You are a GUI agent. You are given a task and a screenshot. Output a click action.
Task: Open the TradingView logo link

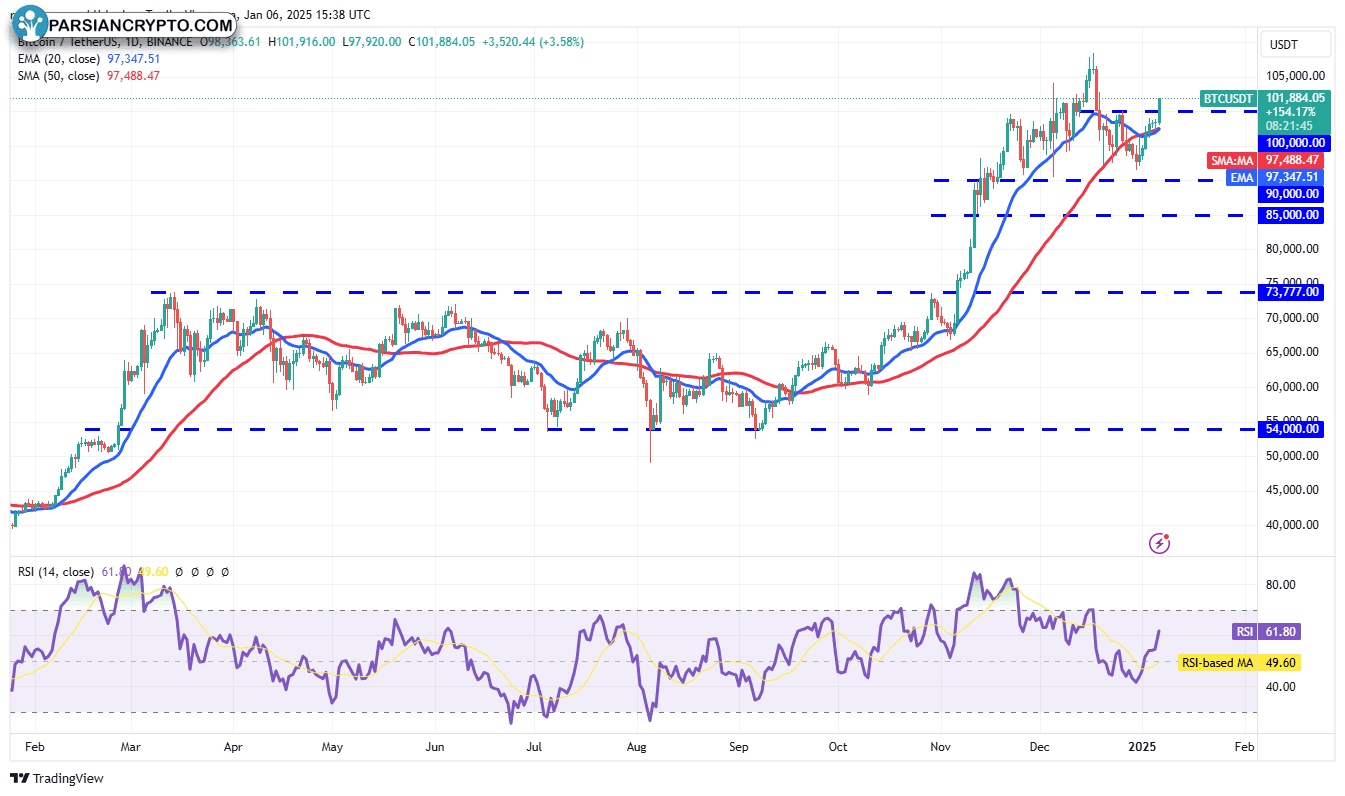(x=57, y=778)
